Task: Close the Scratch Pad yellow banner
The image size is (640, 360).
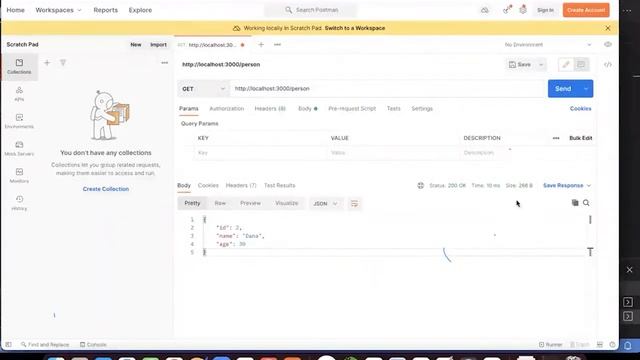Action: coord(608,28)
